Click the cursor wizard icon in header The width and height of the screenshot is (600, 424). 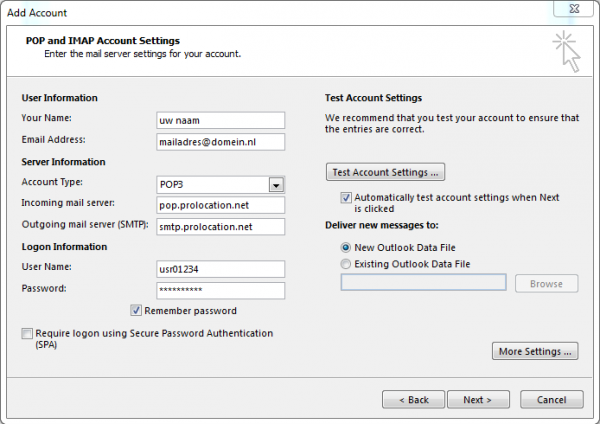coord(568,53)
